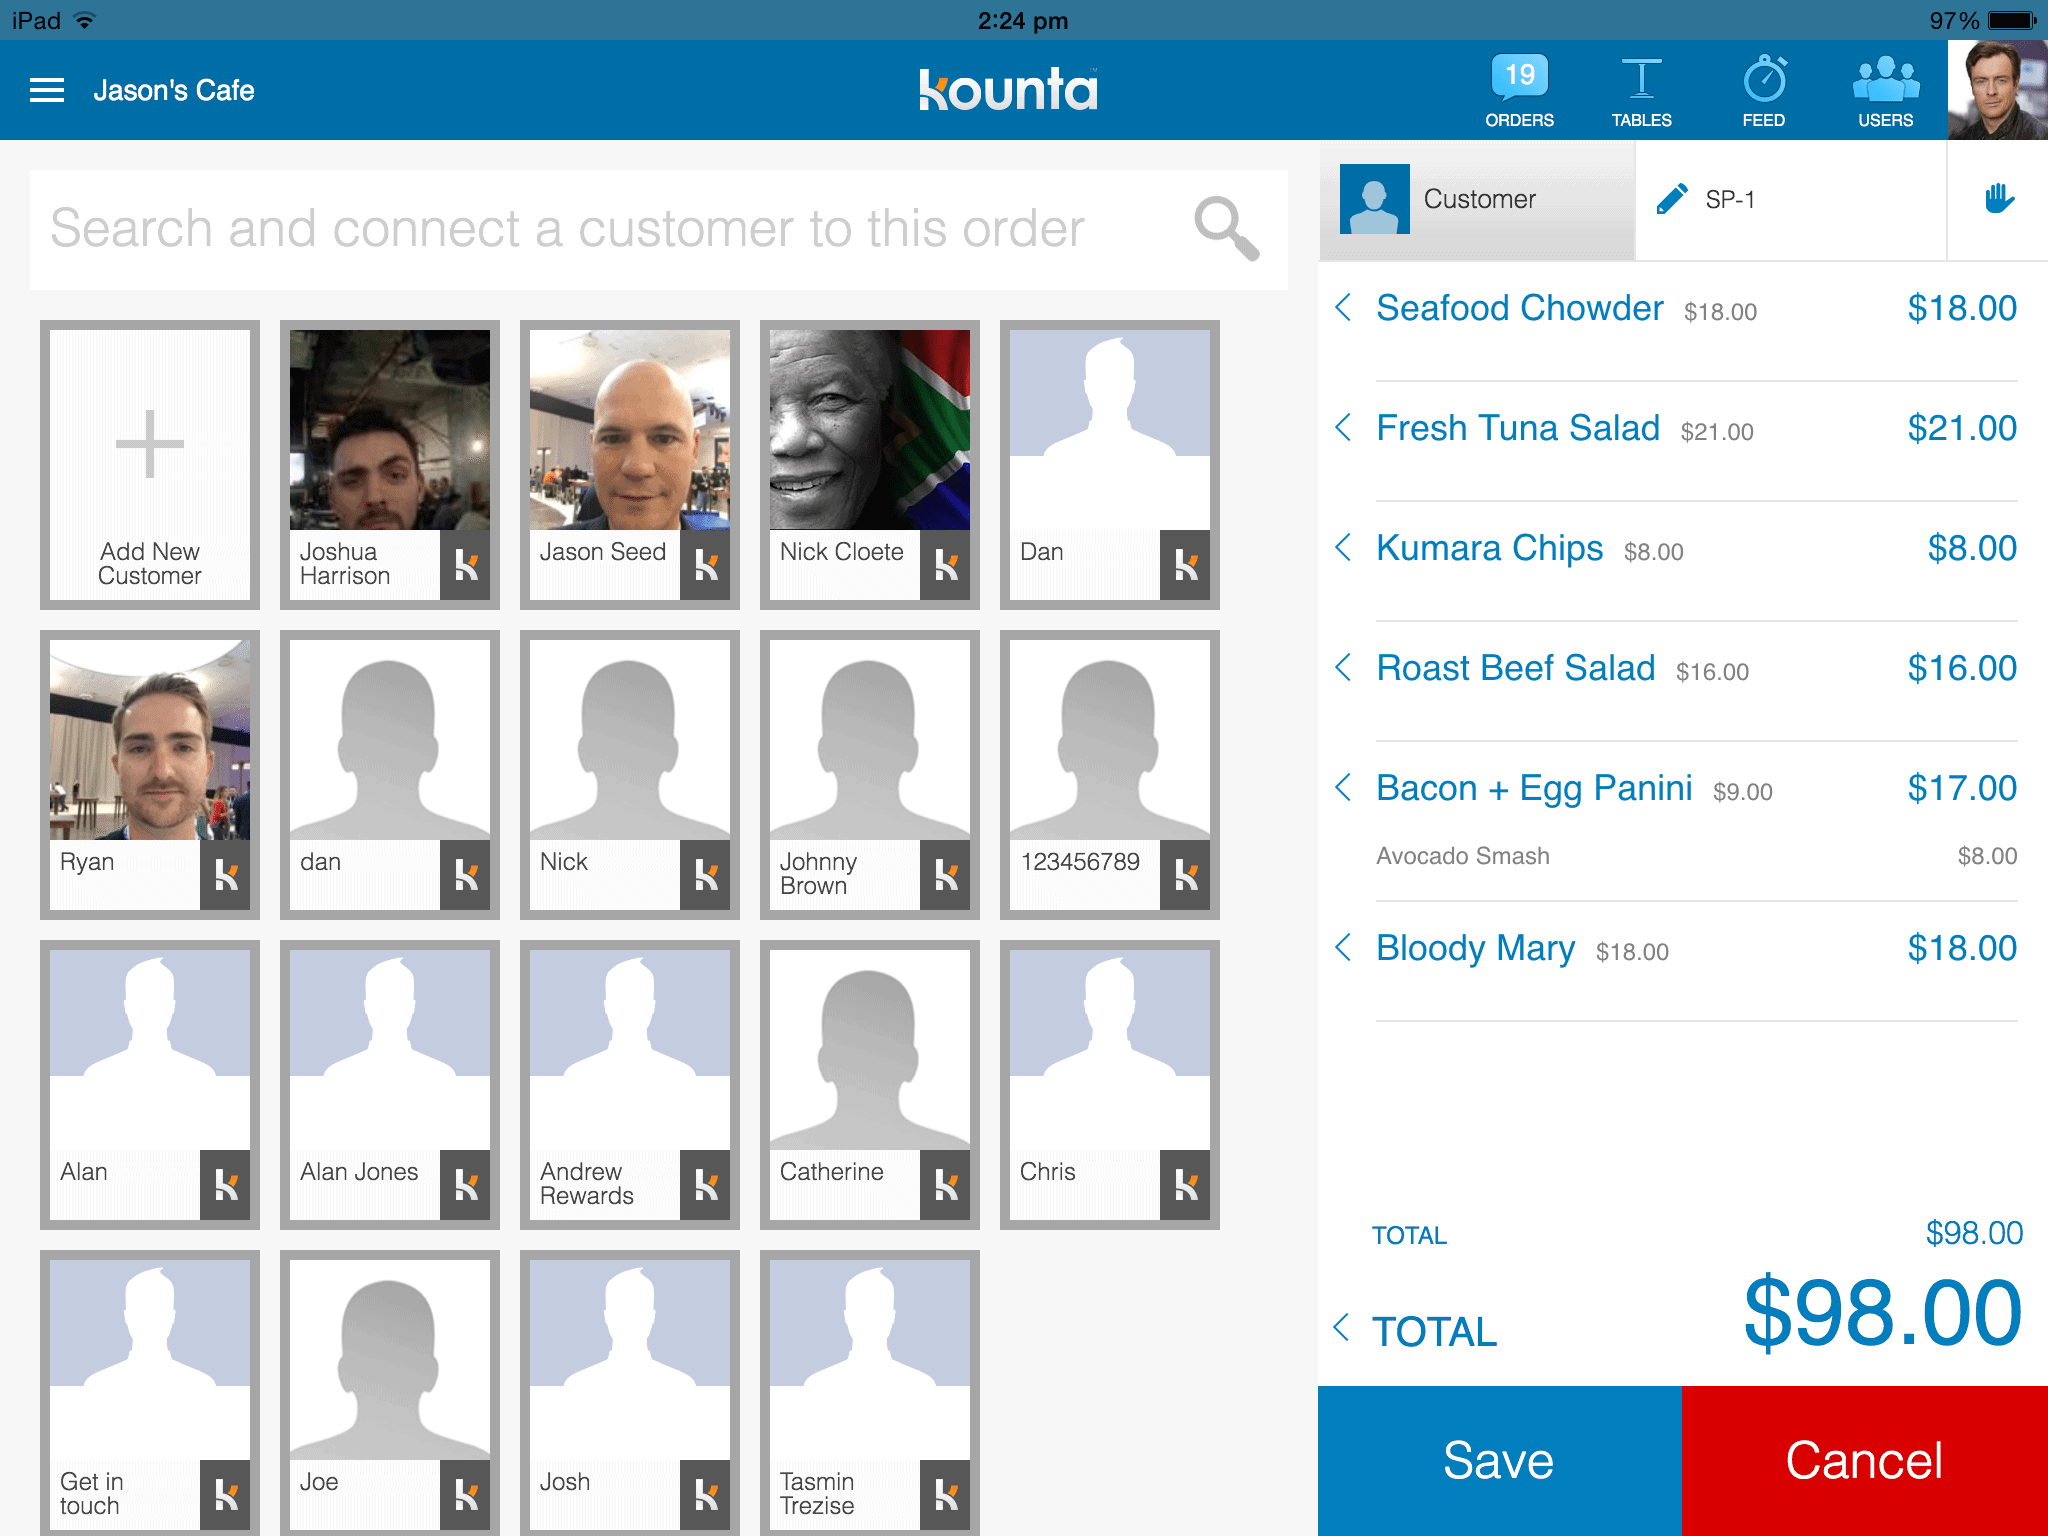Image resolution: width=2048 pixels, height=1536 pixels.
Task: Tap Kounta badge on Alan Jones' card
Action: click(465, 1185)
